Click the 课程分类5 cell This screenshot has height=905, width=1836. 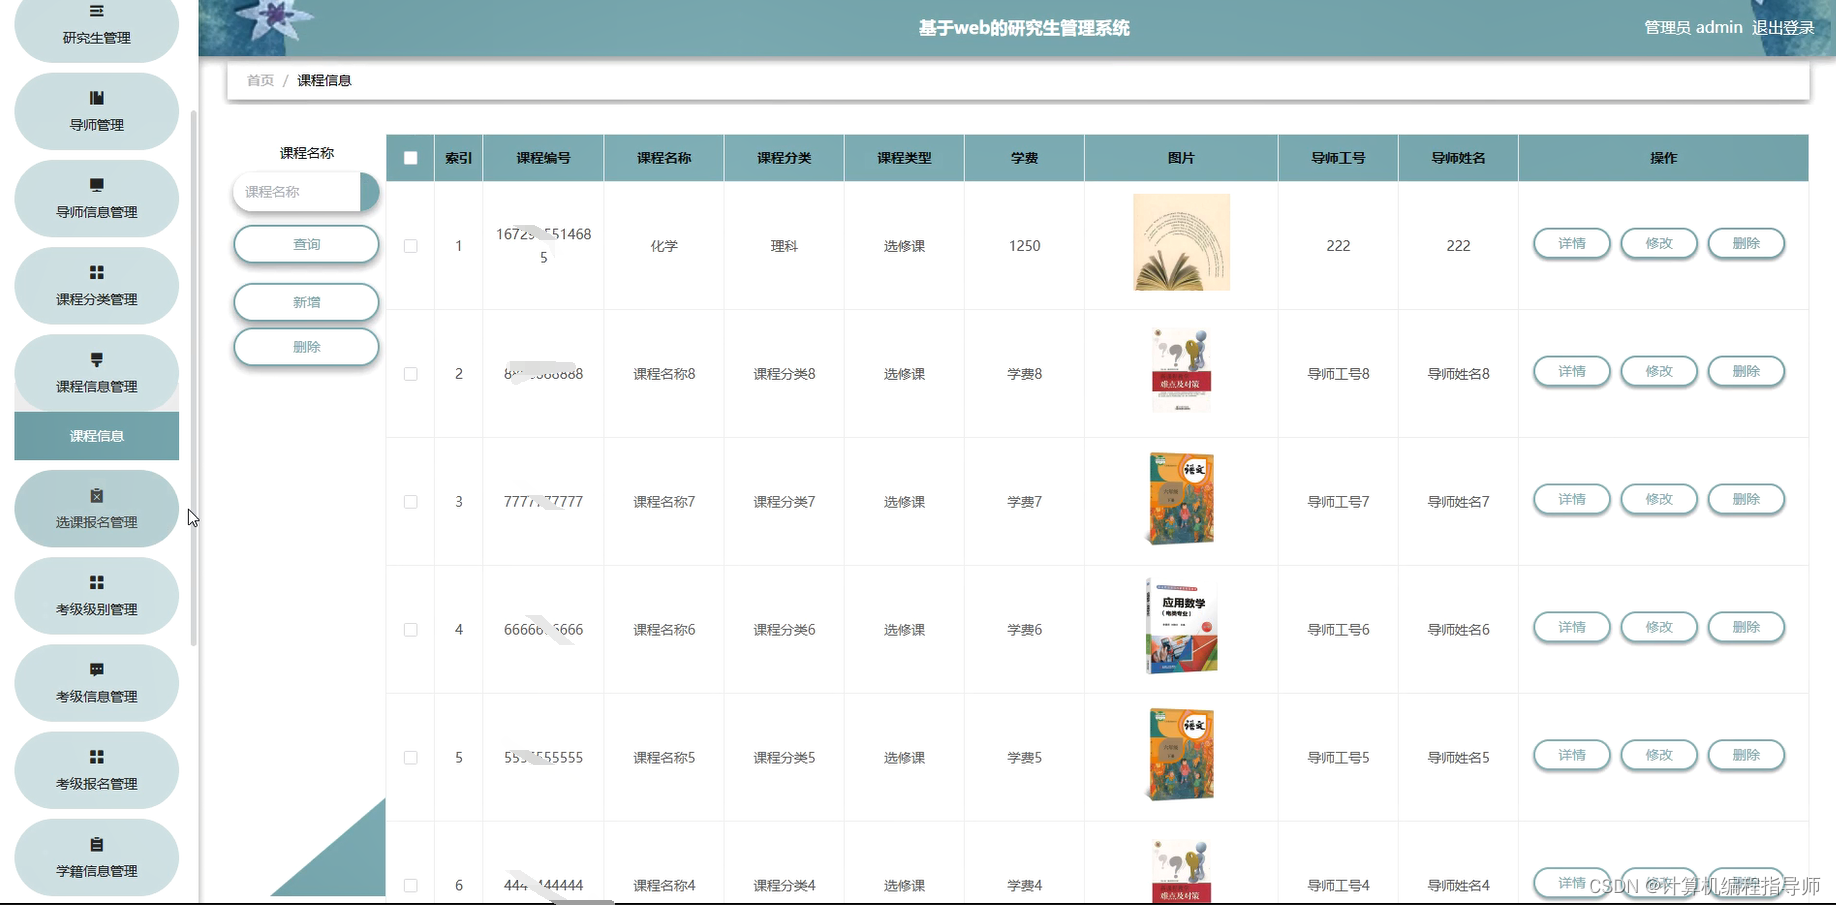pos(784,758)
